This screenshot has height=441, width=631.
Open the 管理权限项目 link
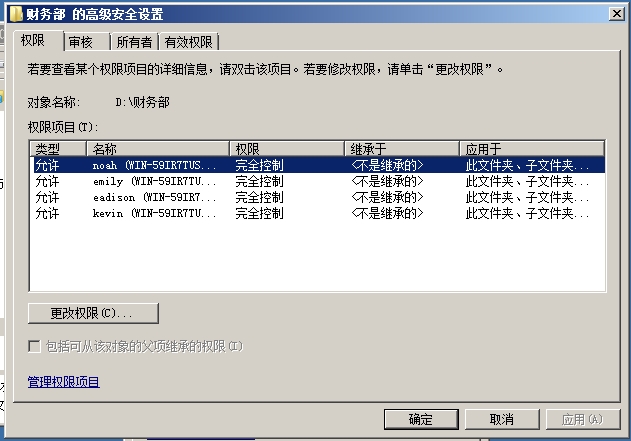[x=64, y=382]
